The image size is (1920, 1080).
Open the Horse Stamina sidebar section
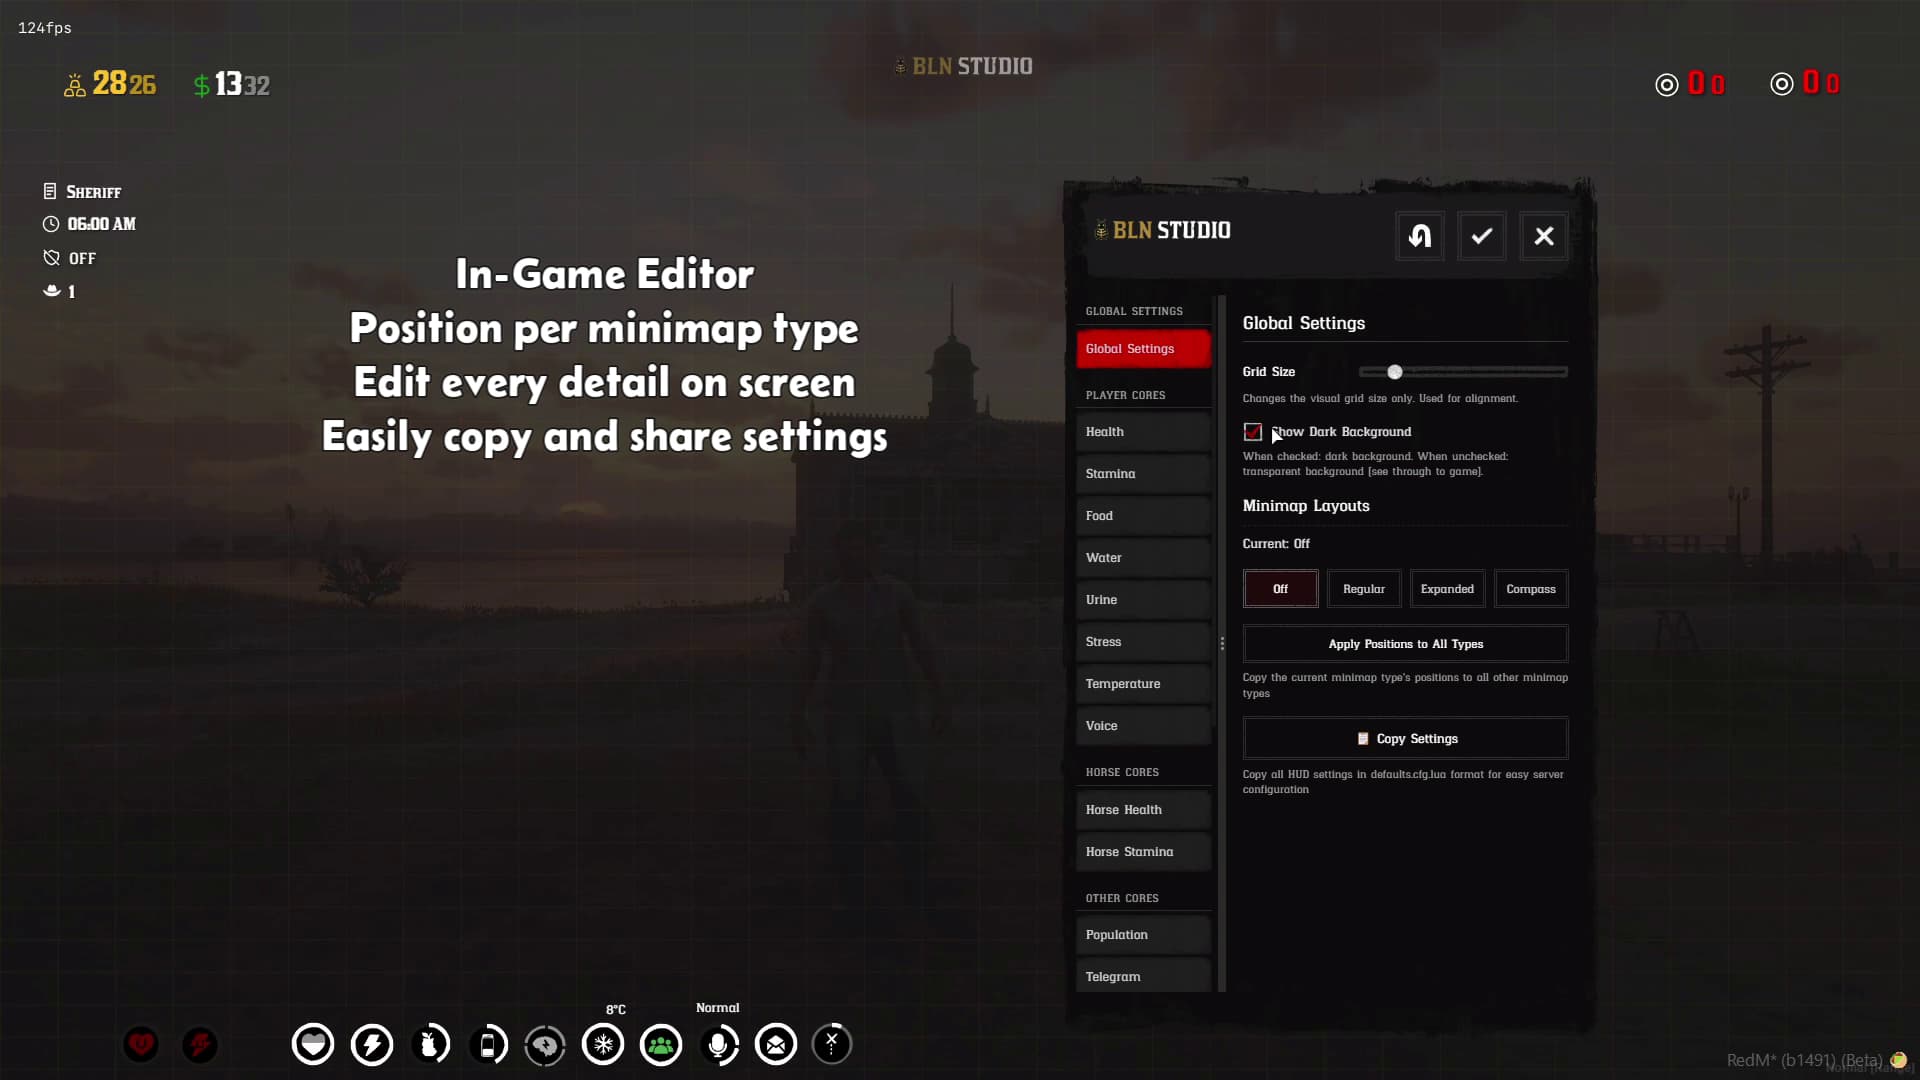[1142, 852]
